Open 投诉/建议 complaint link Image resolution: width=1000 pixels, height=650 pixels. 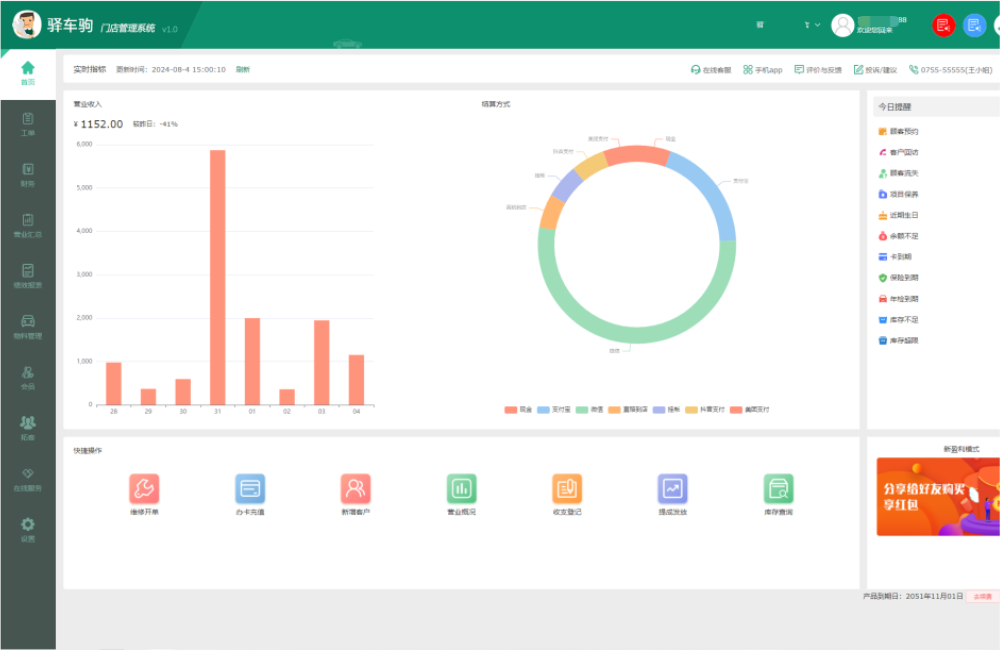click(875, 70)
